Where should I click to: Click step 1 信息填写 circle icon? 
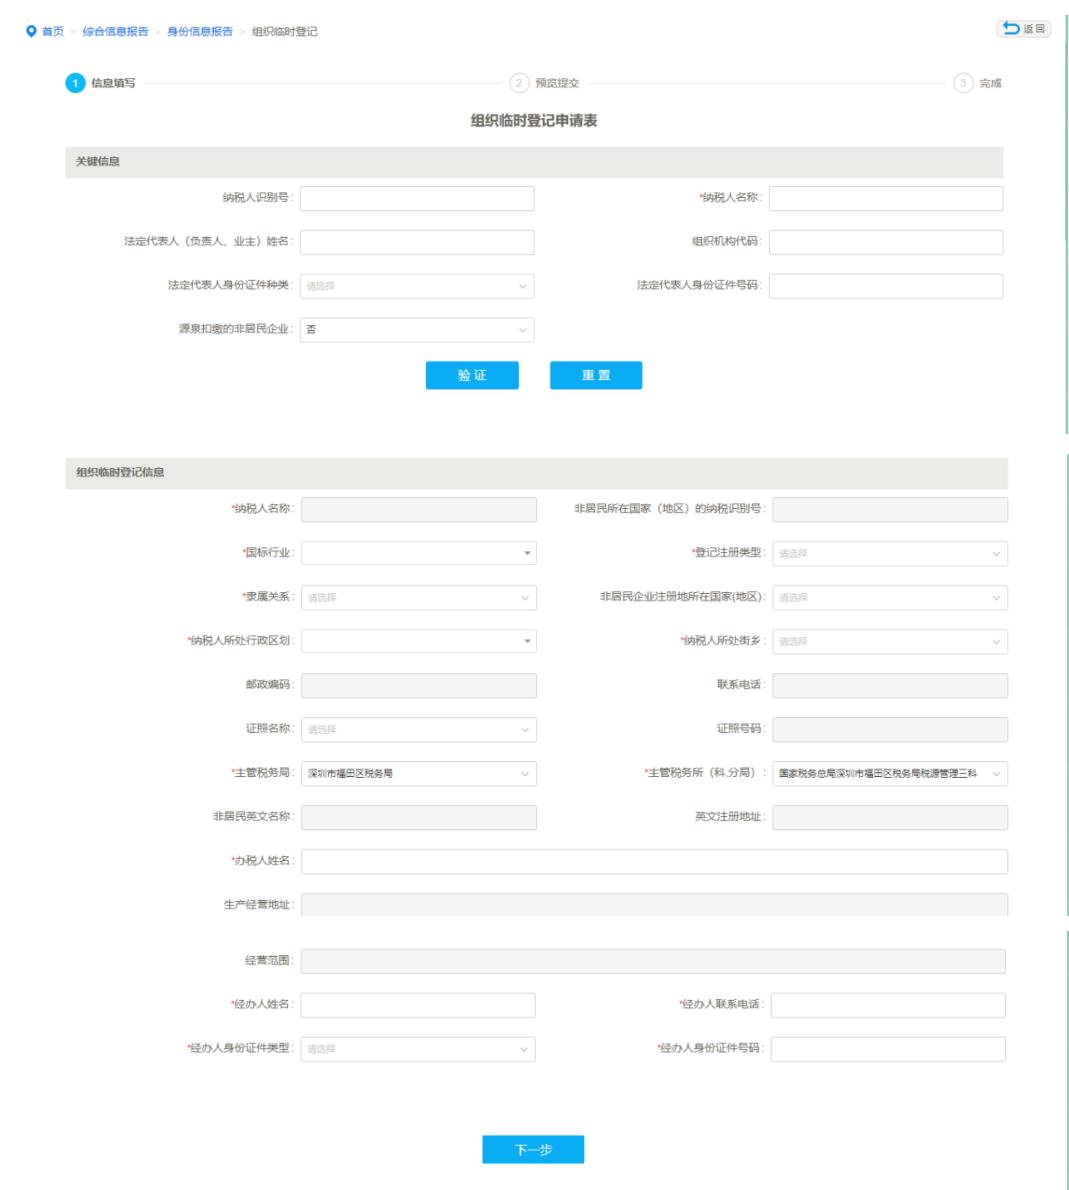click(74, 83)
